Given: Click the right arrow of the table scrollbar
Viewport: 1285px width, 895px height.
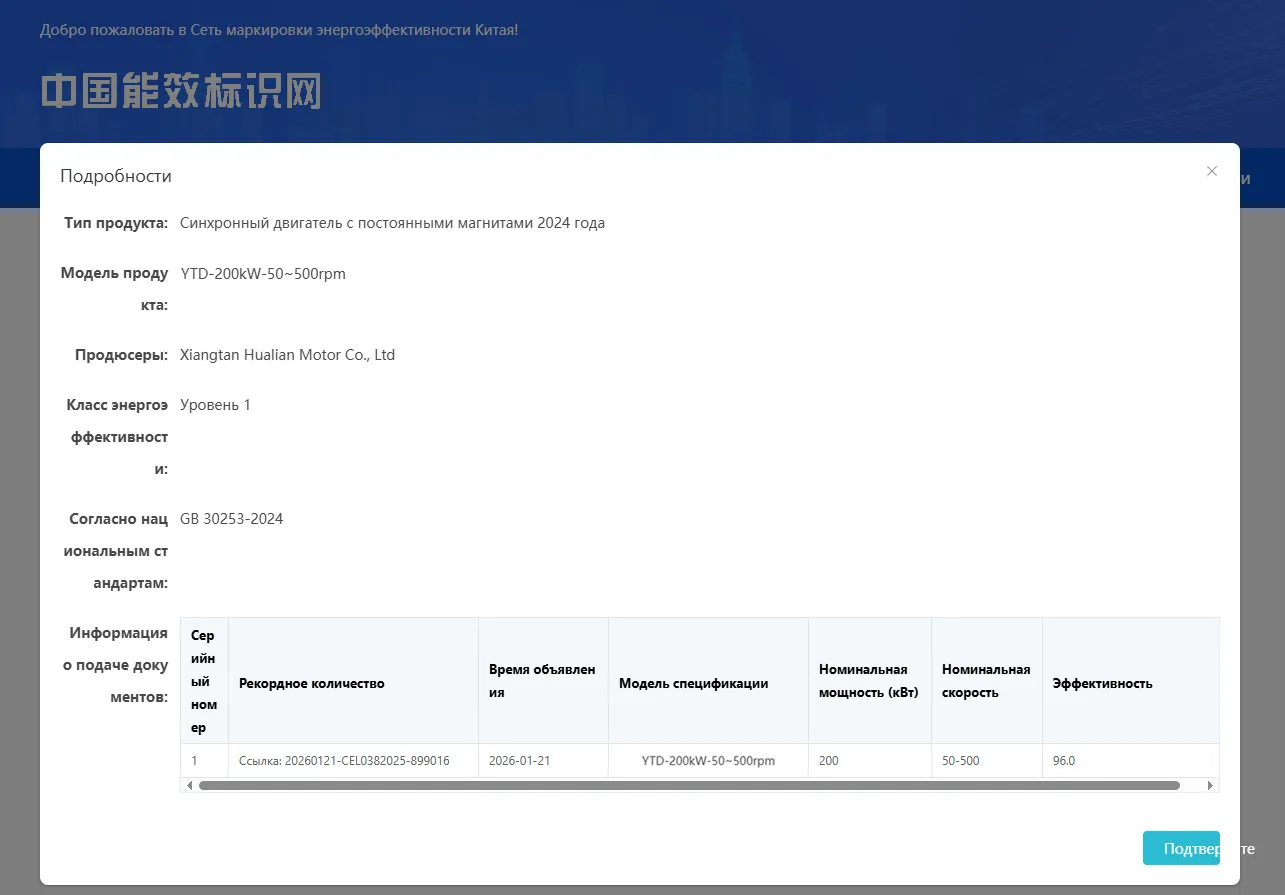Looking at the screenshot, I should pos(1210,785).
